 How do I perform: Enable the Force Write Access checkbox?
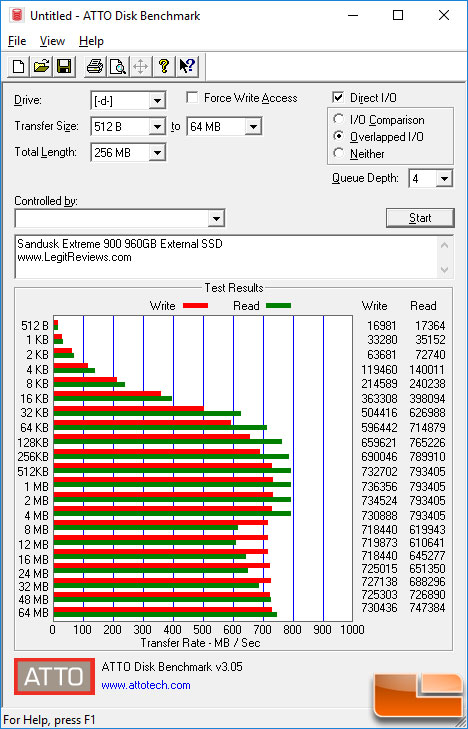click(x=191, y=98)
